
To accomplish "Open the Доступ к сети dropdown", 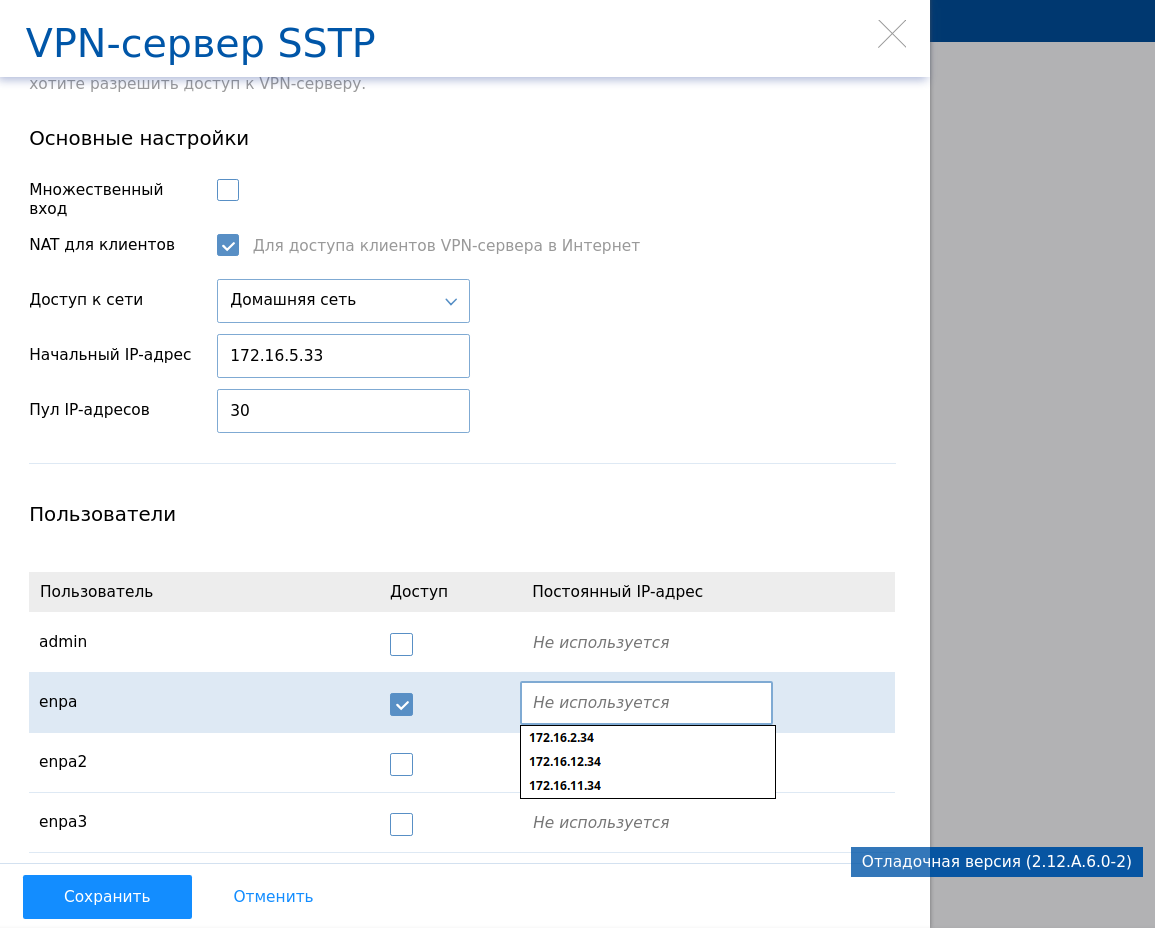I will pyautogui.click(x=343, y=300).
